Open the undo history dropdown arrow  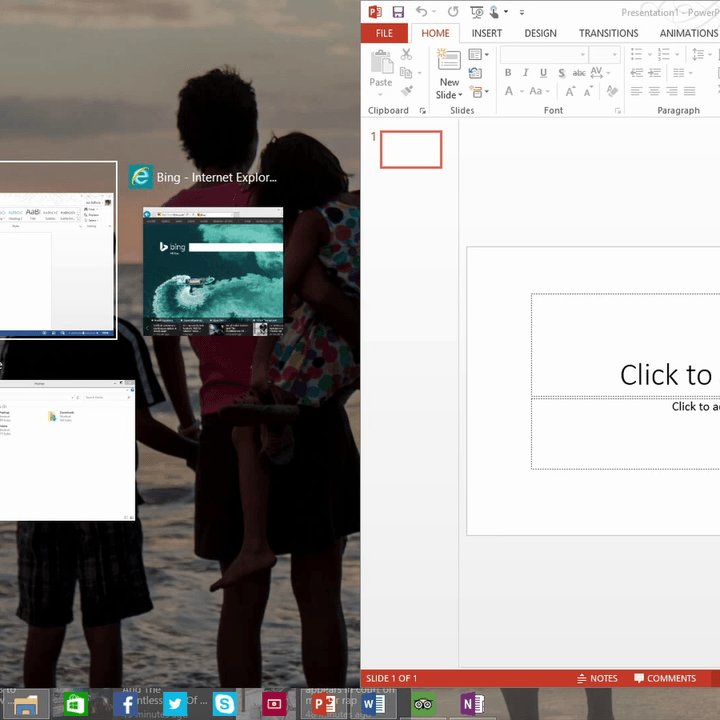[x=434, y=12]
